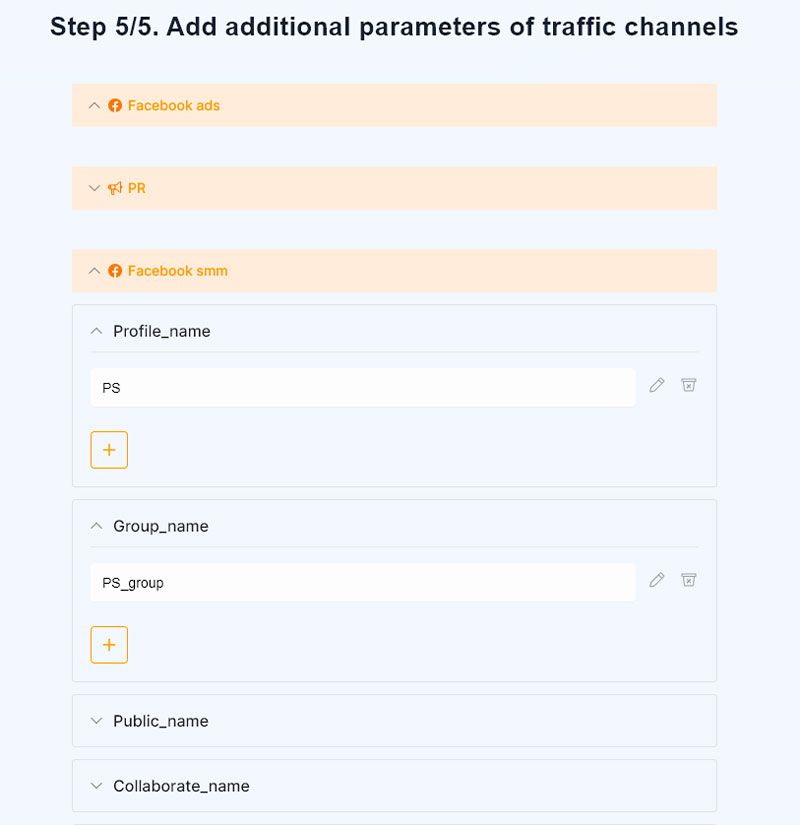
Task: Edit the PS_group entry
Action: tap(656, 580)
